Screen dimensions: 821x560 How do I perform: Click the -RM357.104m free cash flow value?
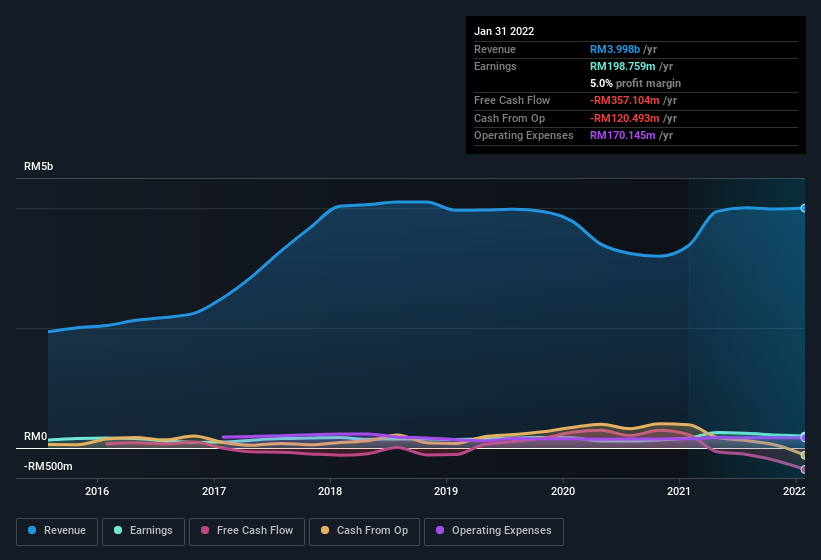coord(625,100)
